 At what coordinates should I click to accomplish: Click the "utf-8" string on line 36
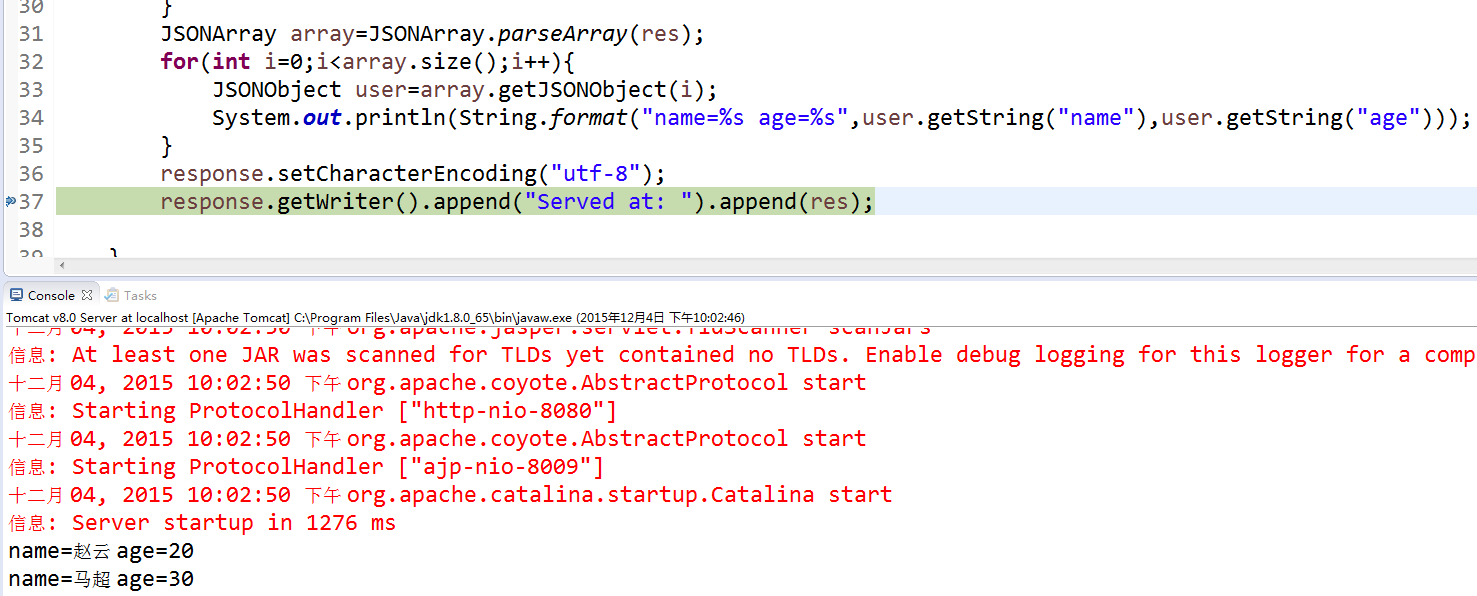tap(596, 173)
